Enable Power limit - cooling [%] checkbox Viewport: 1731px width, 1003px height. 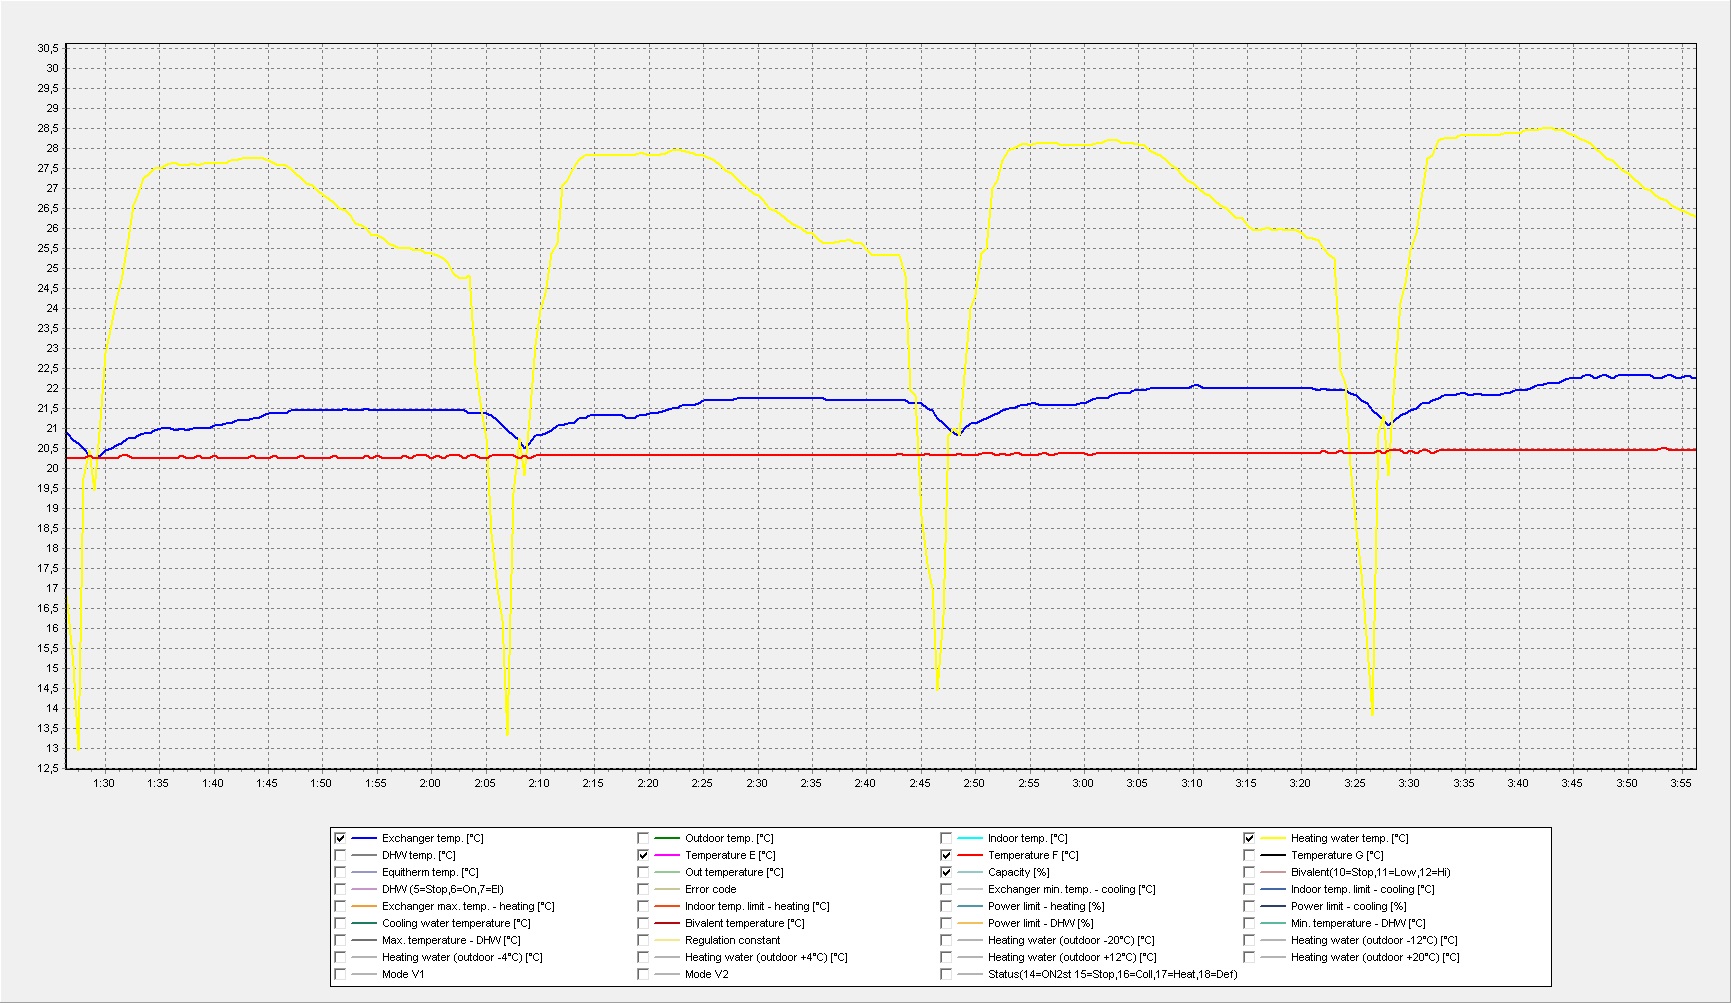point(1249,906)
